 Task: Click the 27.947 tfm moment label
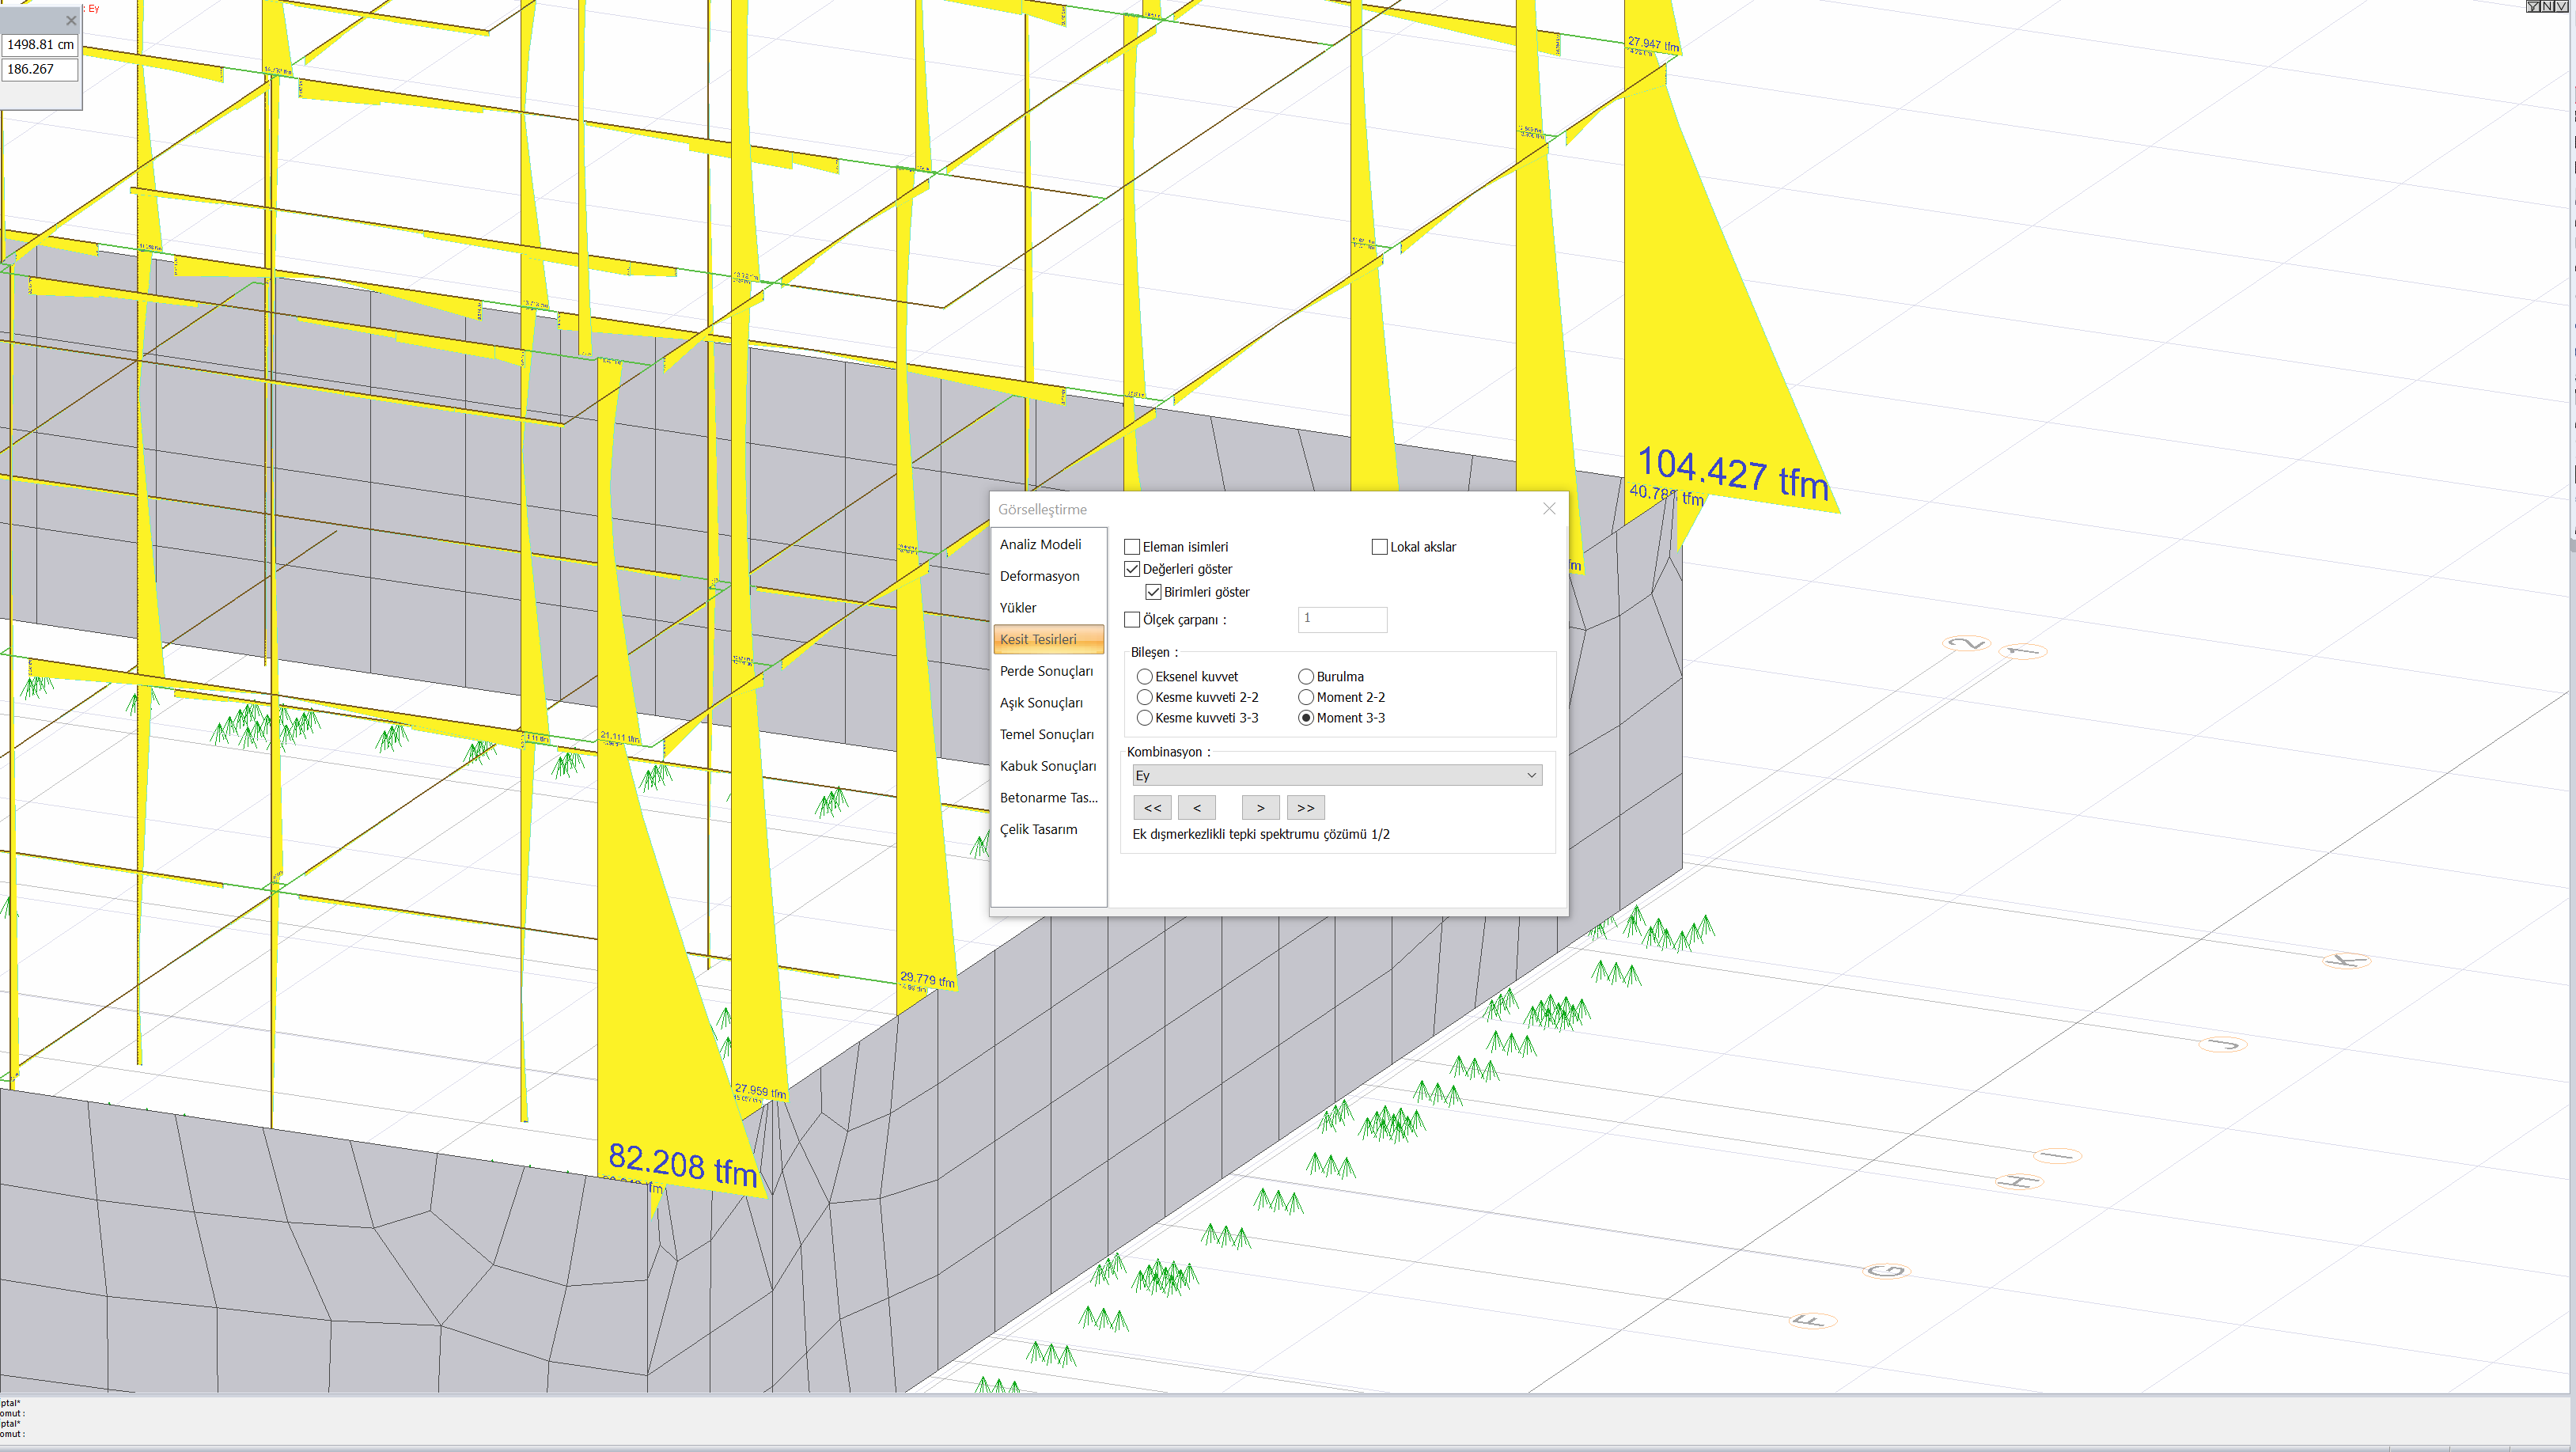(1653, 44)
